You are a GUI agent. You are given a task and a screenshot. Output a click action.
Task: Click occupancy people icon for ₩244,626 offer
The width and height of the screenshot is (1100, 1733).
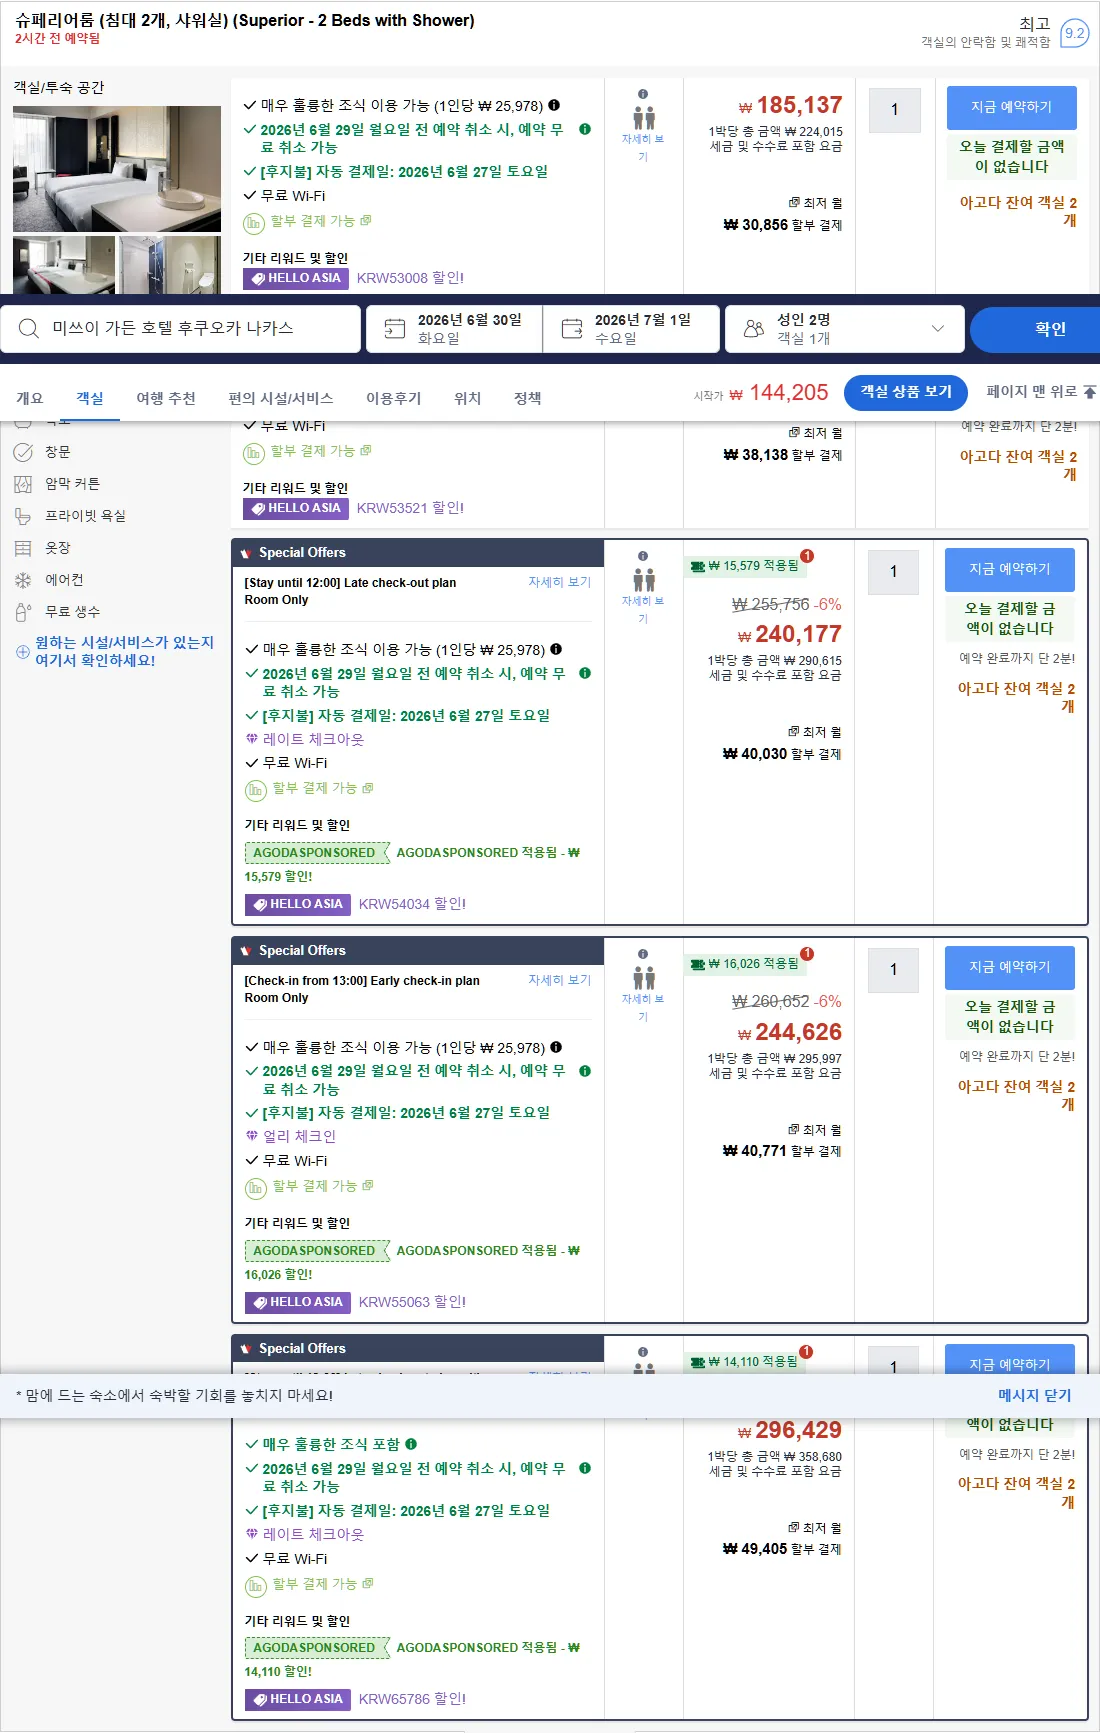point(644,978)
